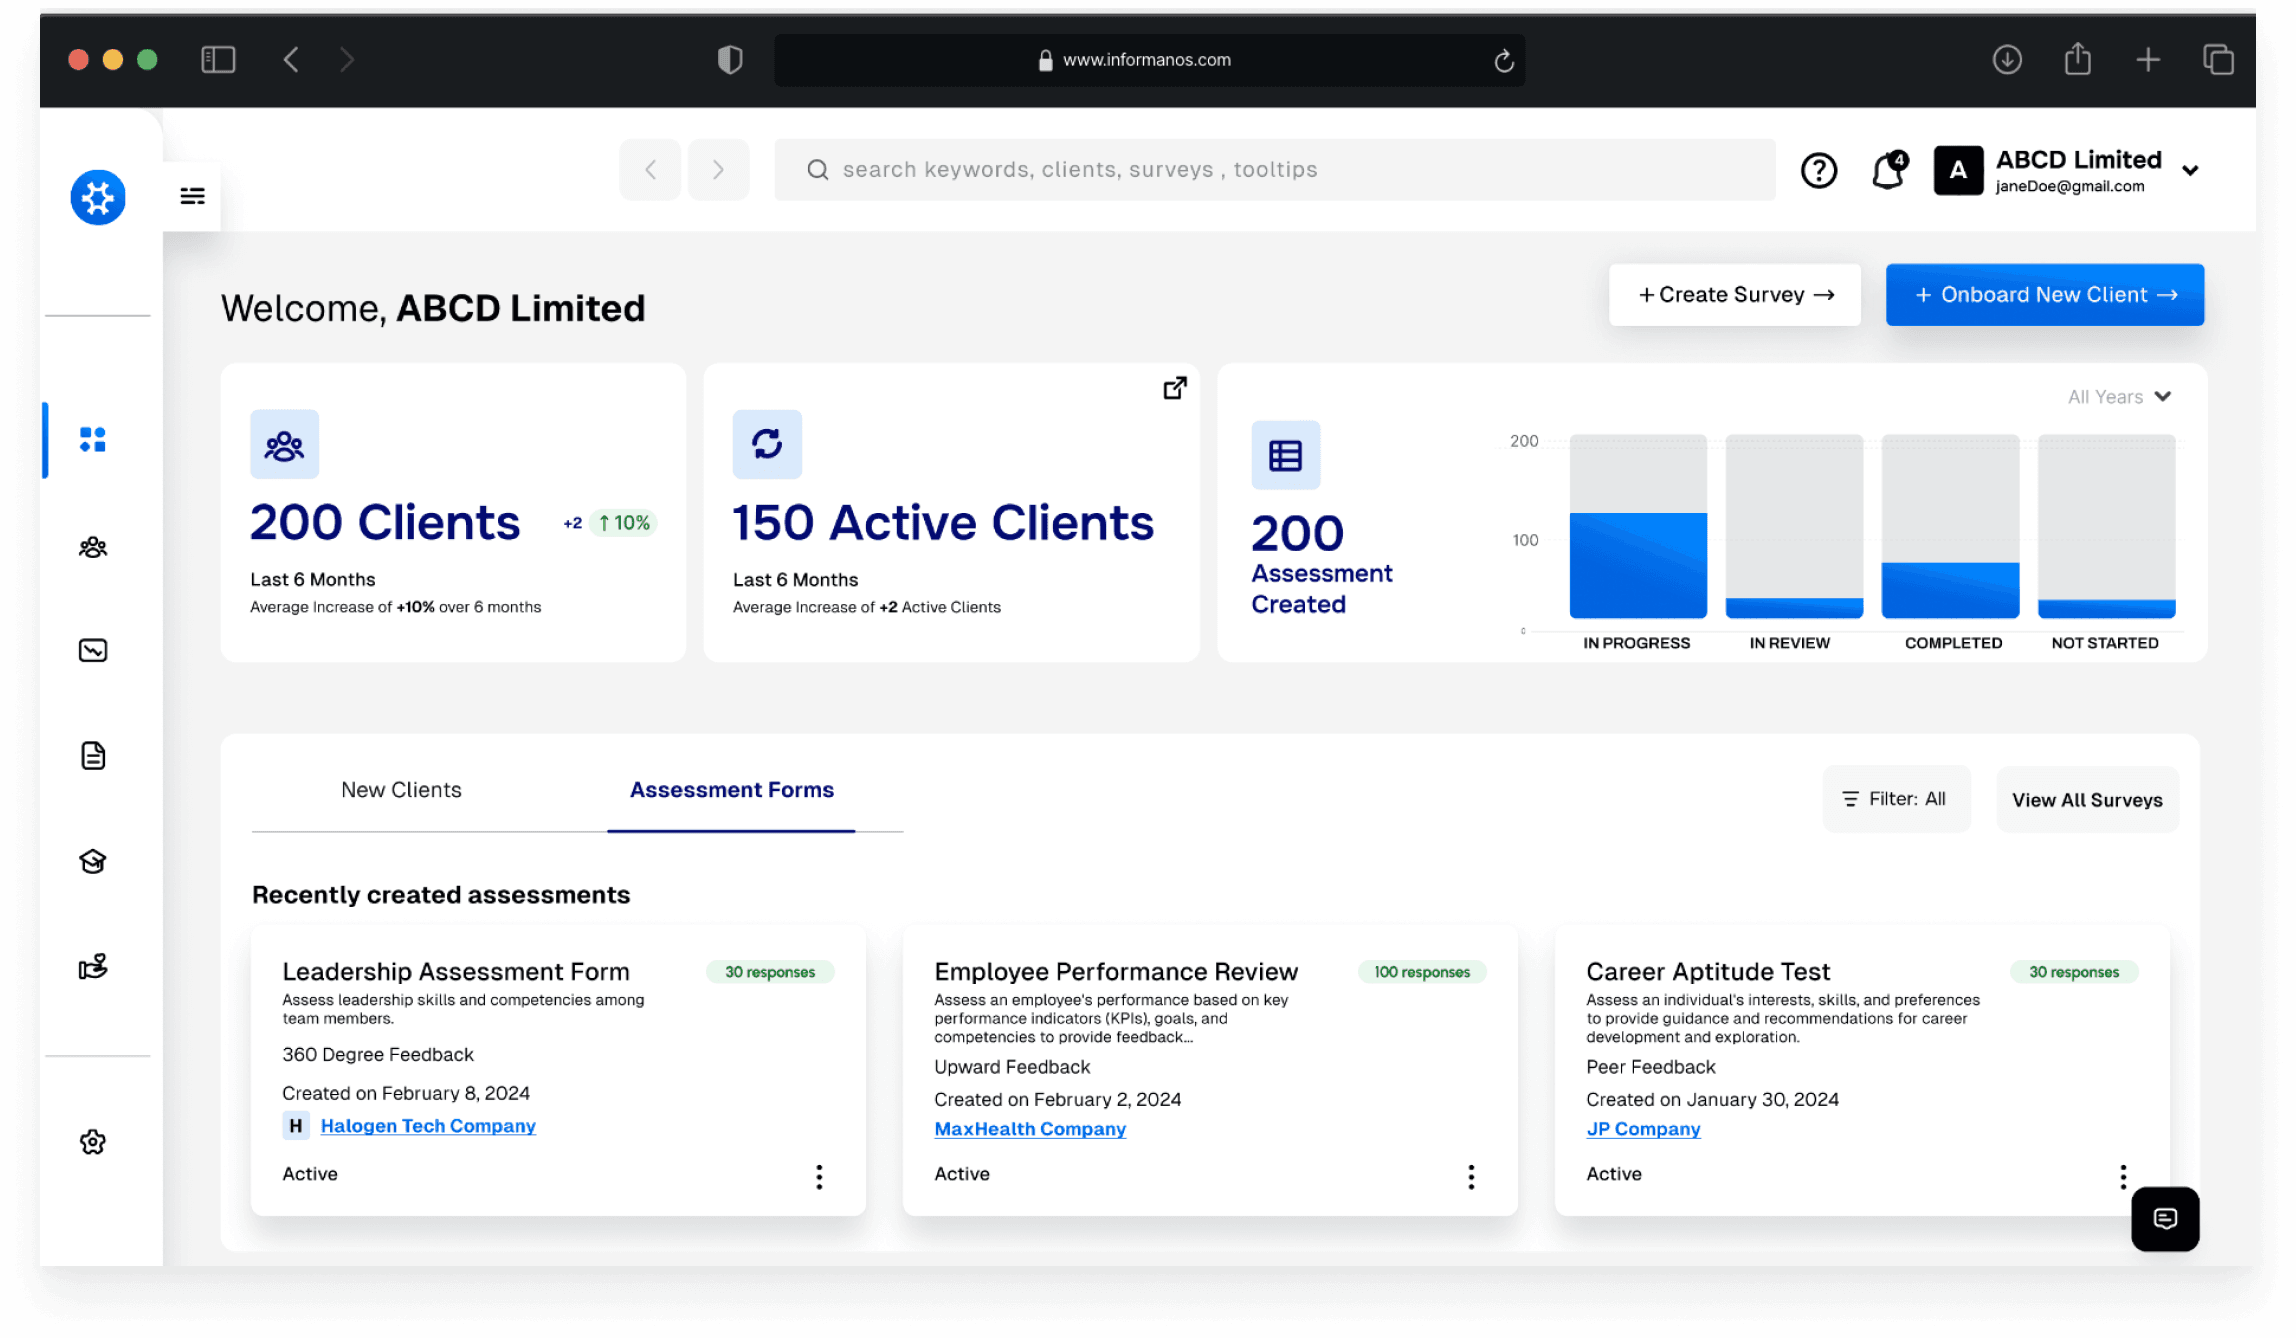Image resolution: width=2296 pixels, height=1338 pixels.
Task: Click the In Progress bar in chart
Action: (x=1637, y=565)
